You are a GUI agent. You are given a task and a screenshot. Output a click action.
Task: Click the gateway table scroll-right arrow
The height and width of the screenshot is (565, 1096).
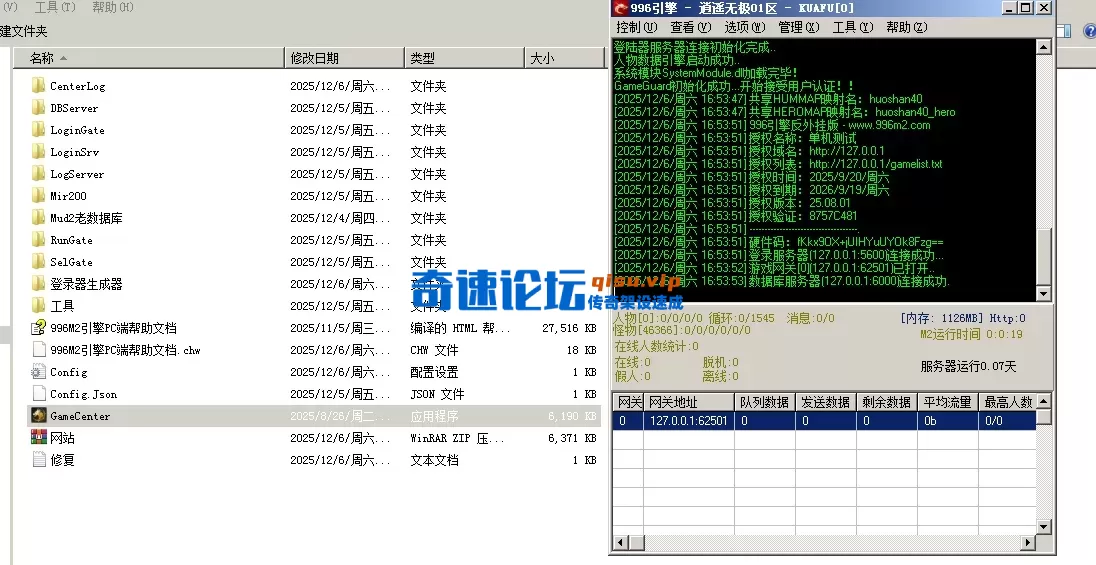1028,542
